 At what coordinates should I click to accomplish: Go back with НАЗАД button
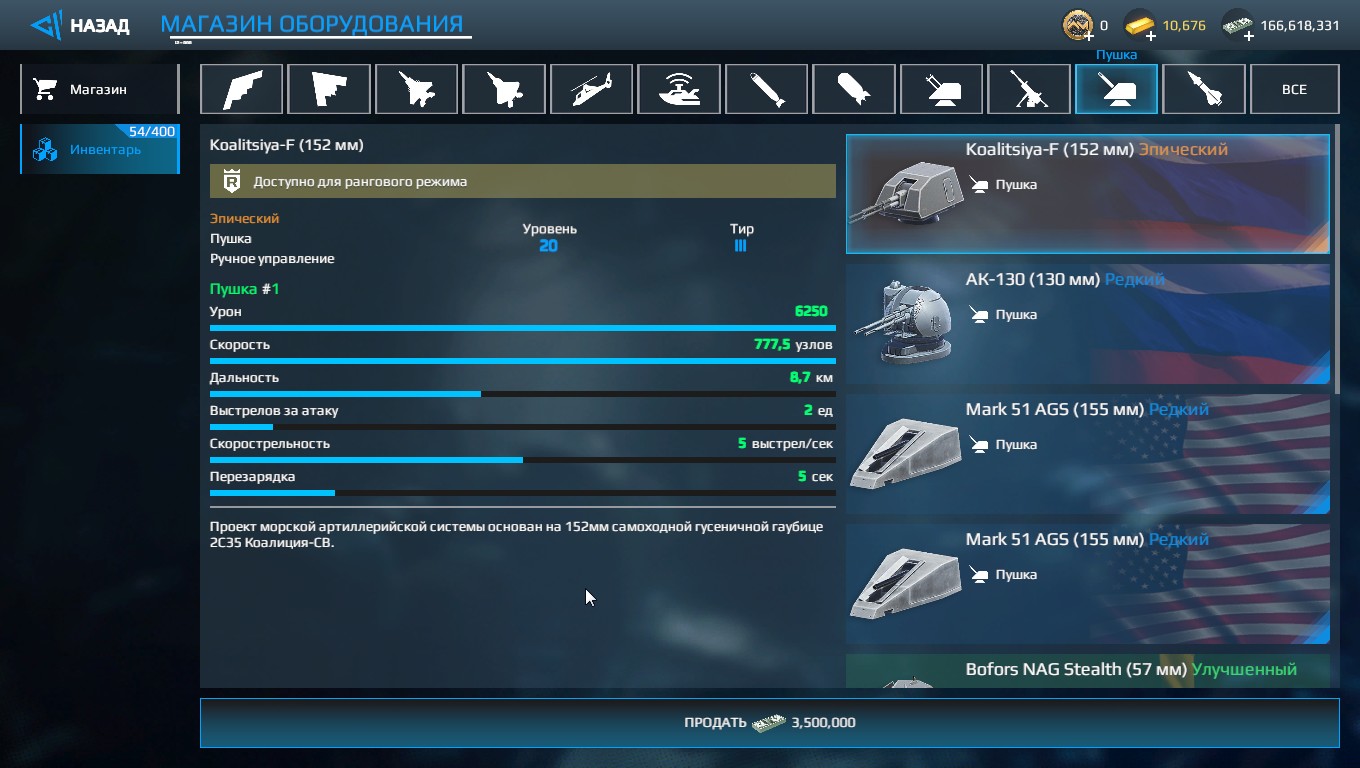click(80, 25)
